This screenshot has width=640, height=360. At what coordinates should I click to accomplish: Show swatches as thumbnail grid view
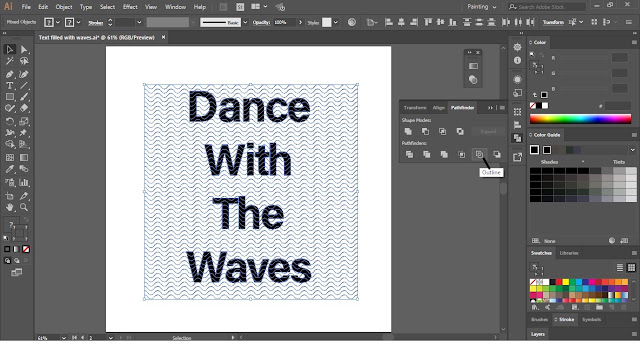[x=631, y=267]
